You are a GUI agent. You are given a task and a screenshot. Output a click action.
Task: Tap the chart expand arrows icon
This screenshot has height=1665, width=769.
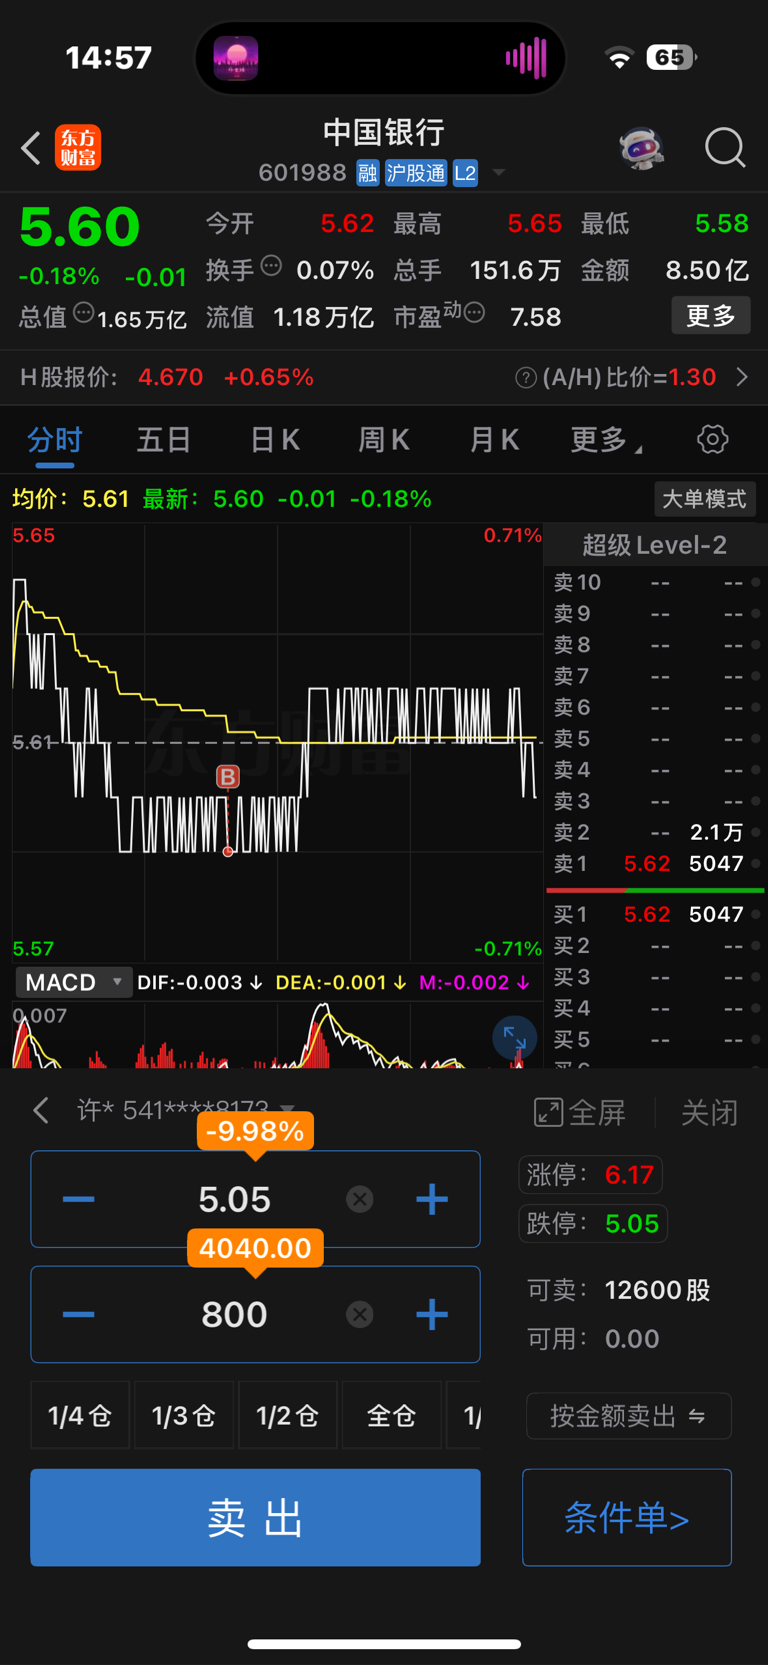[x=515, y=1038]
